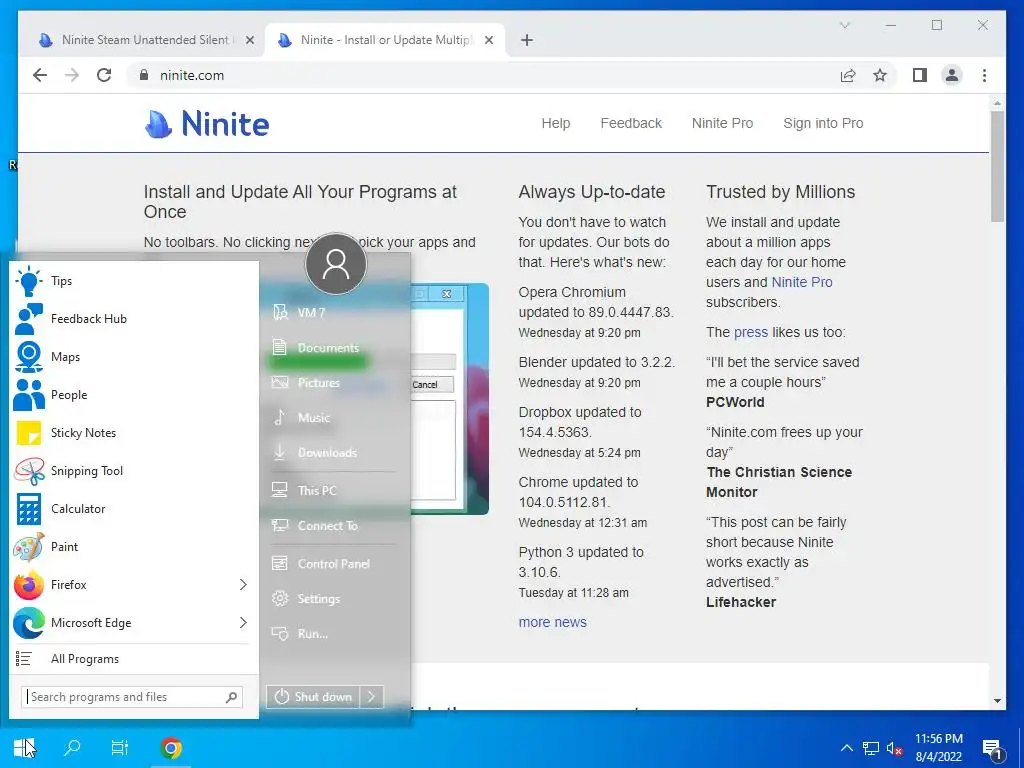Image resolution: width=1024 pixels, height=768 pixels.
Task: Click the user account avatar picture
Action: pos(336,264)
